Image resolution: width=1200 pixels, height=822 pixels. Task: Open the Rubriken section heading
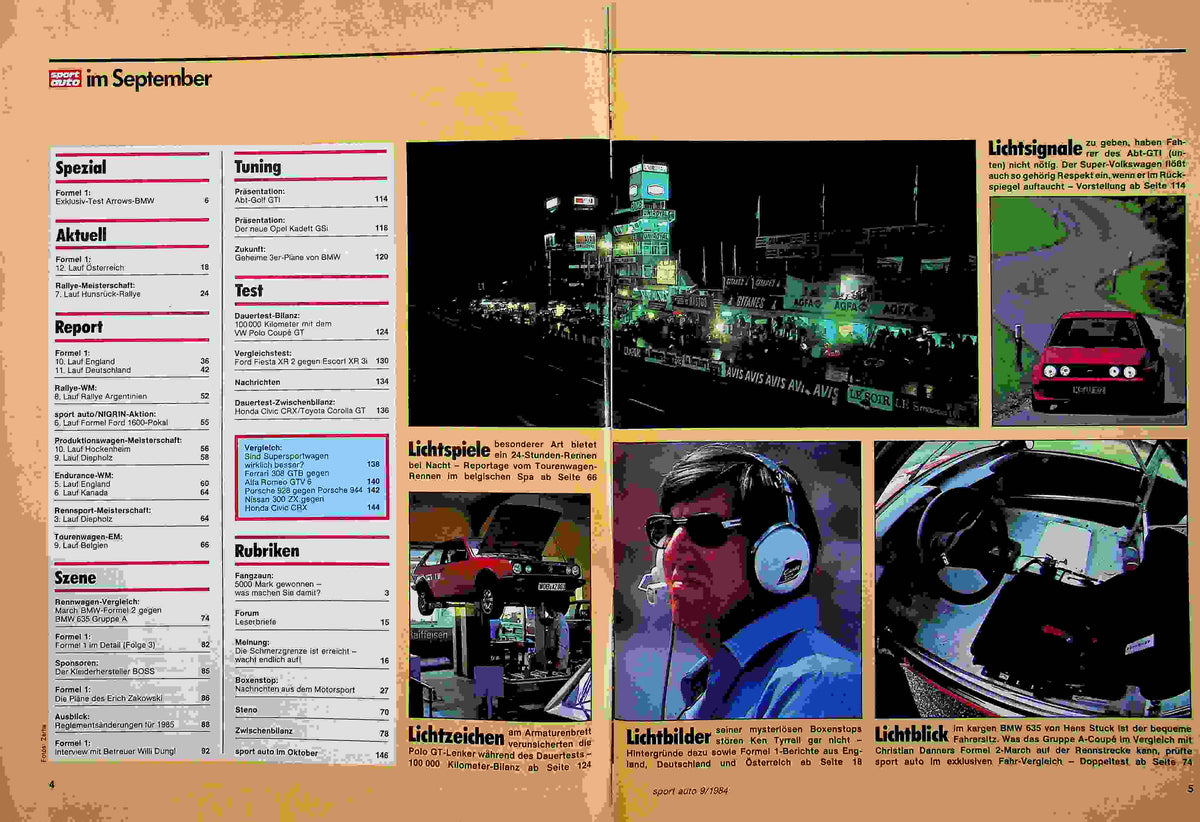pos(267,550)
